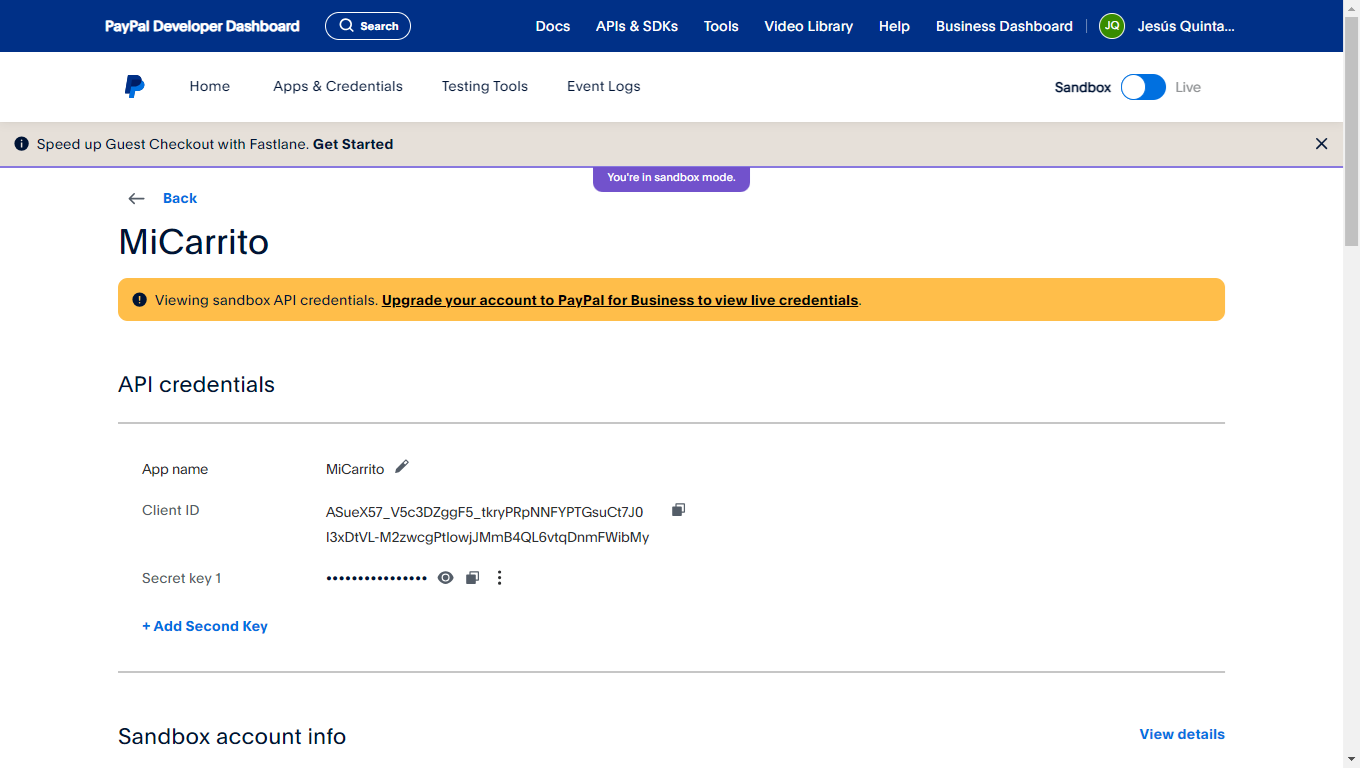Open the Search box

[368, 26]
